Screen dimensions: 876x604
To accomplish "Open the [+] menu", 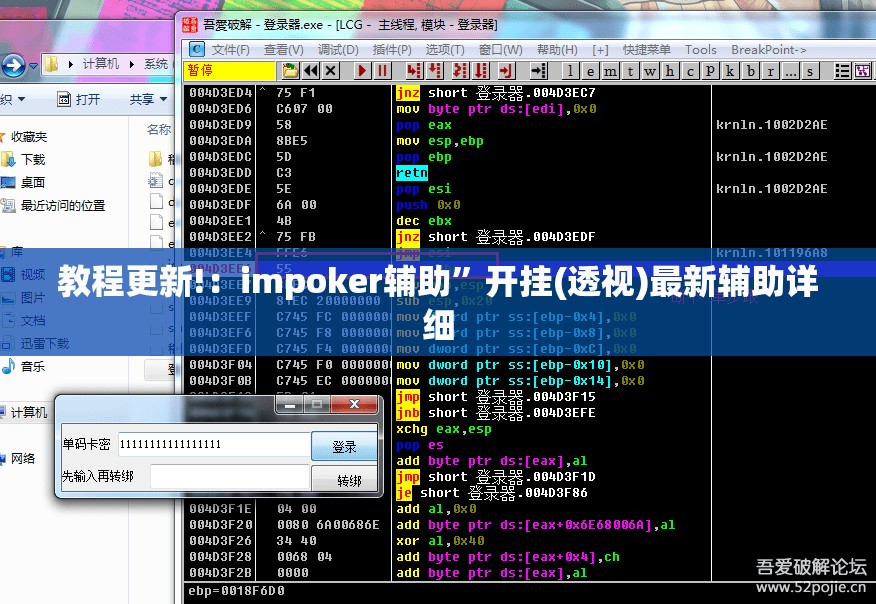I will coord(601,50).
